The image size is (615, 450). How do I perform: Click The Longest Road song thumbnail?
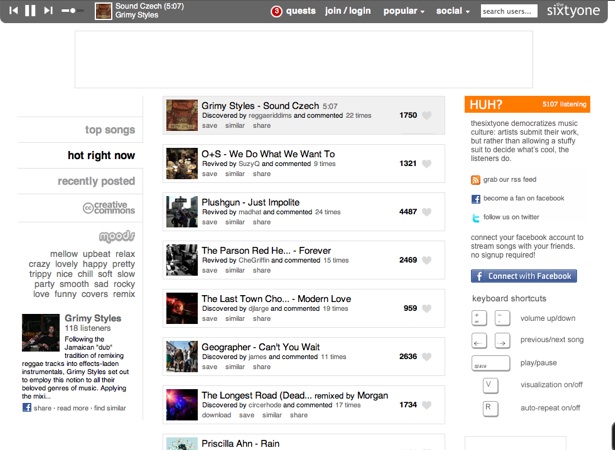182,404
